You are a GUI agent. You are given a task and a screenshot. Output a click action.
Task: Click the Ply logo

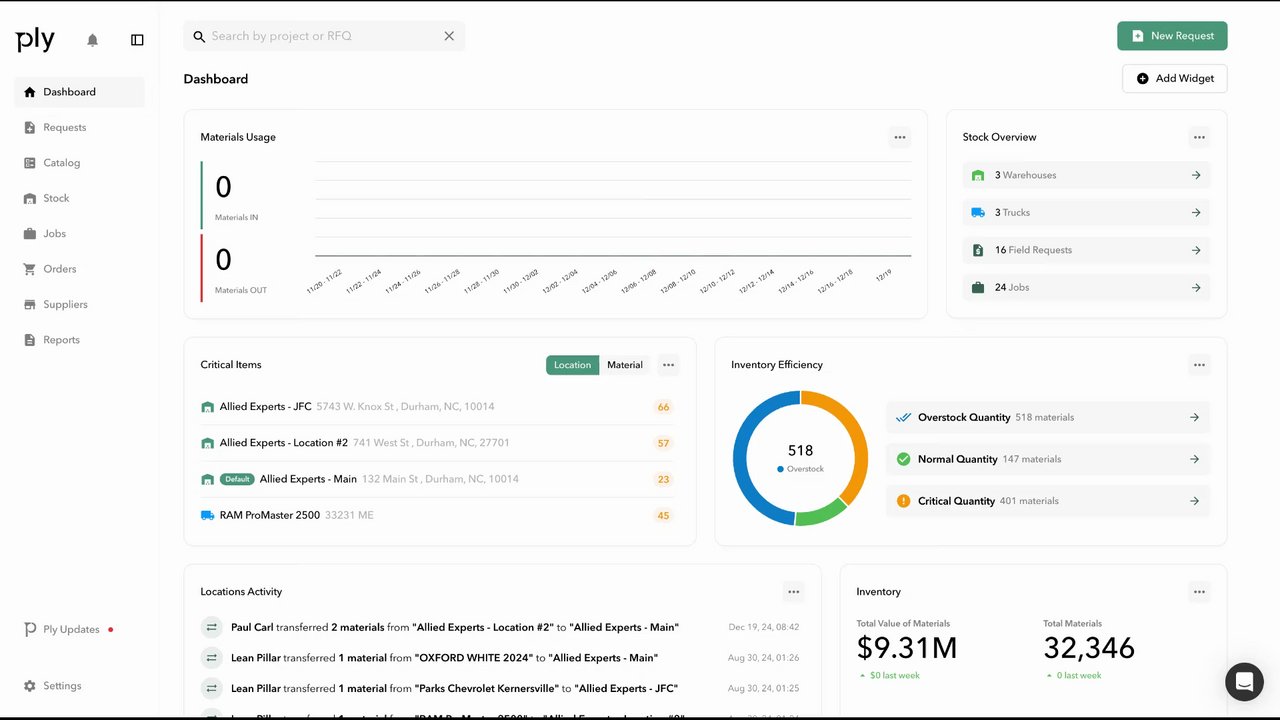click(36, 40)
